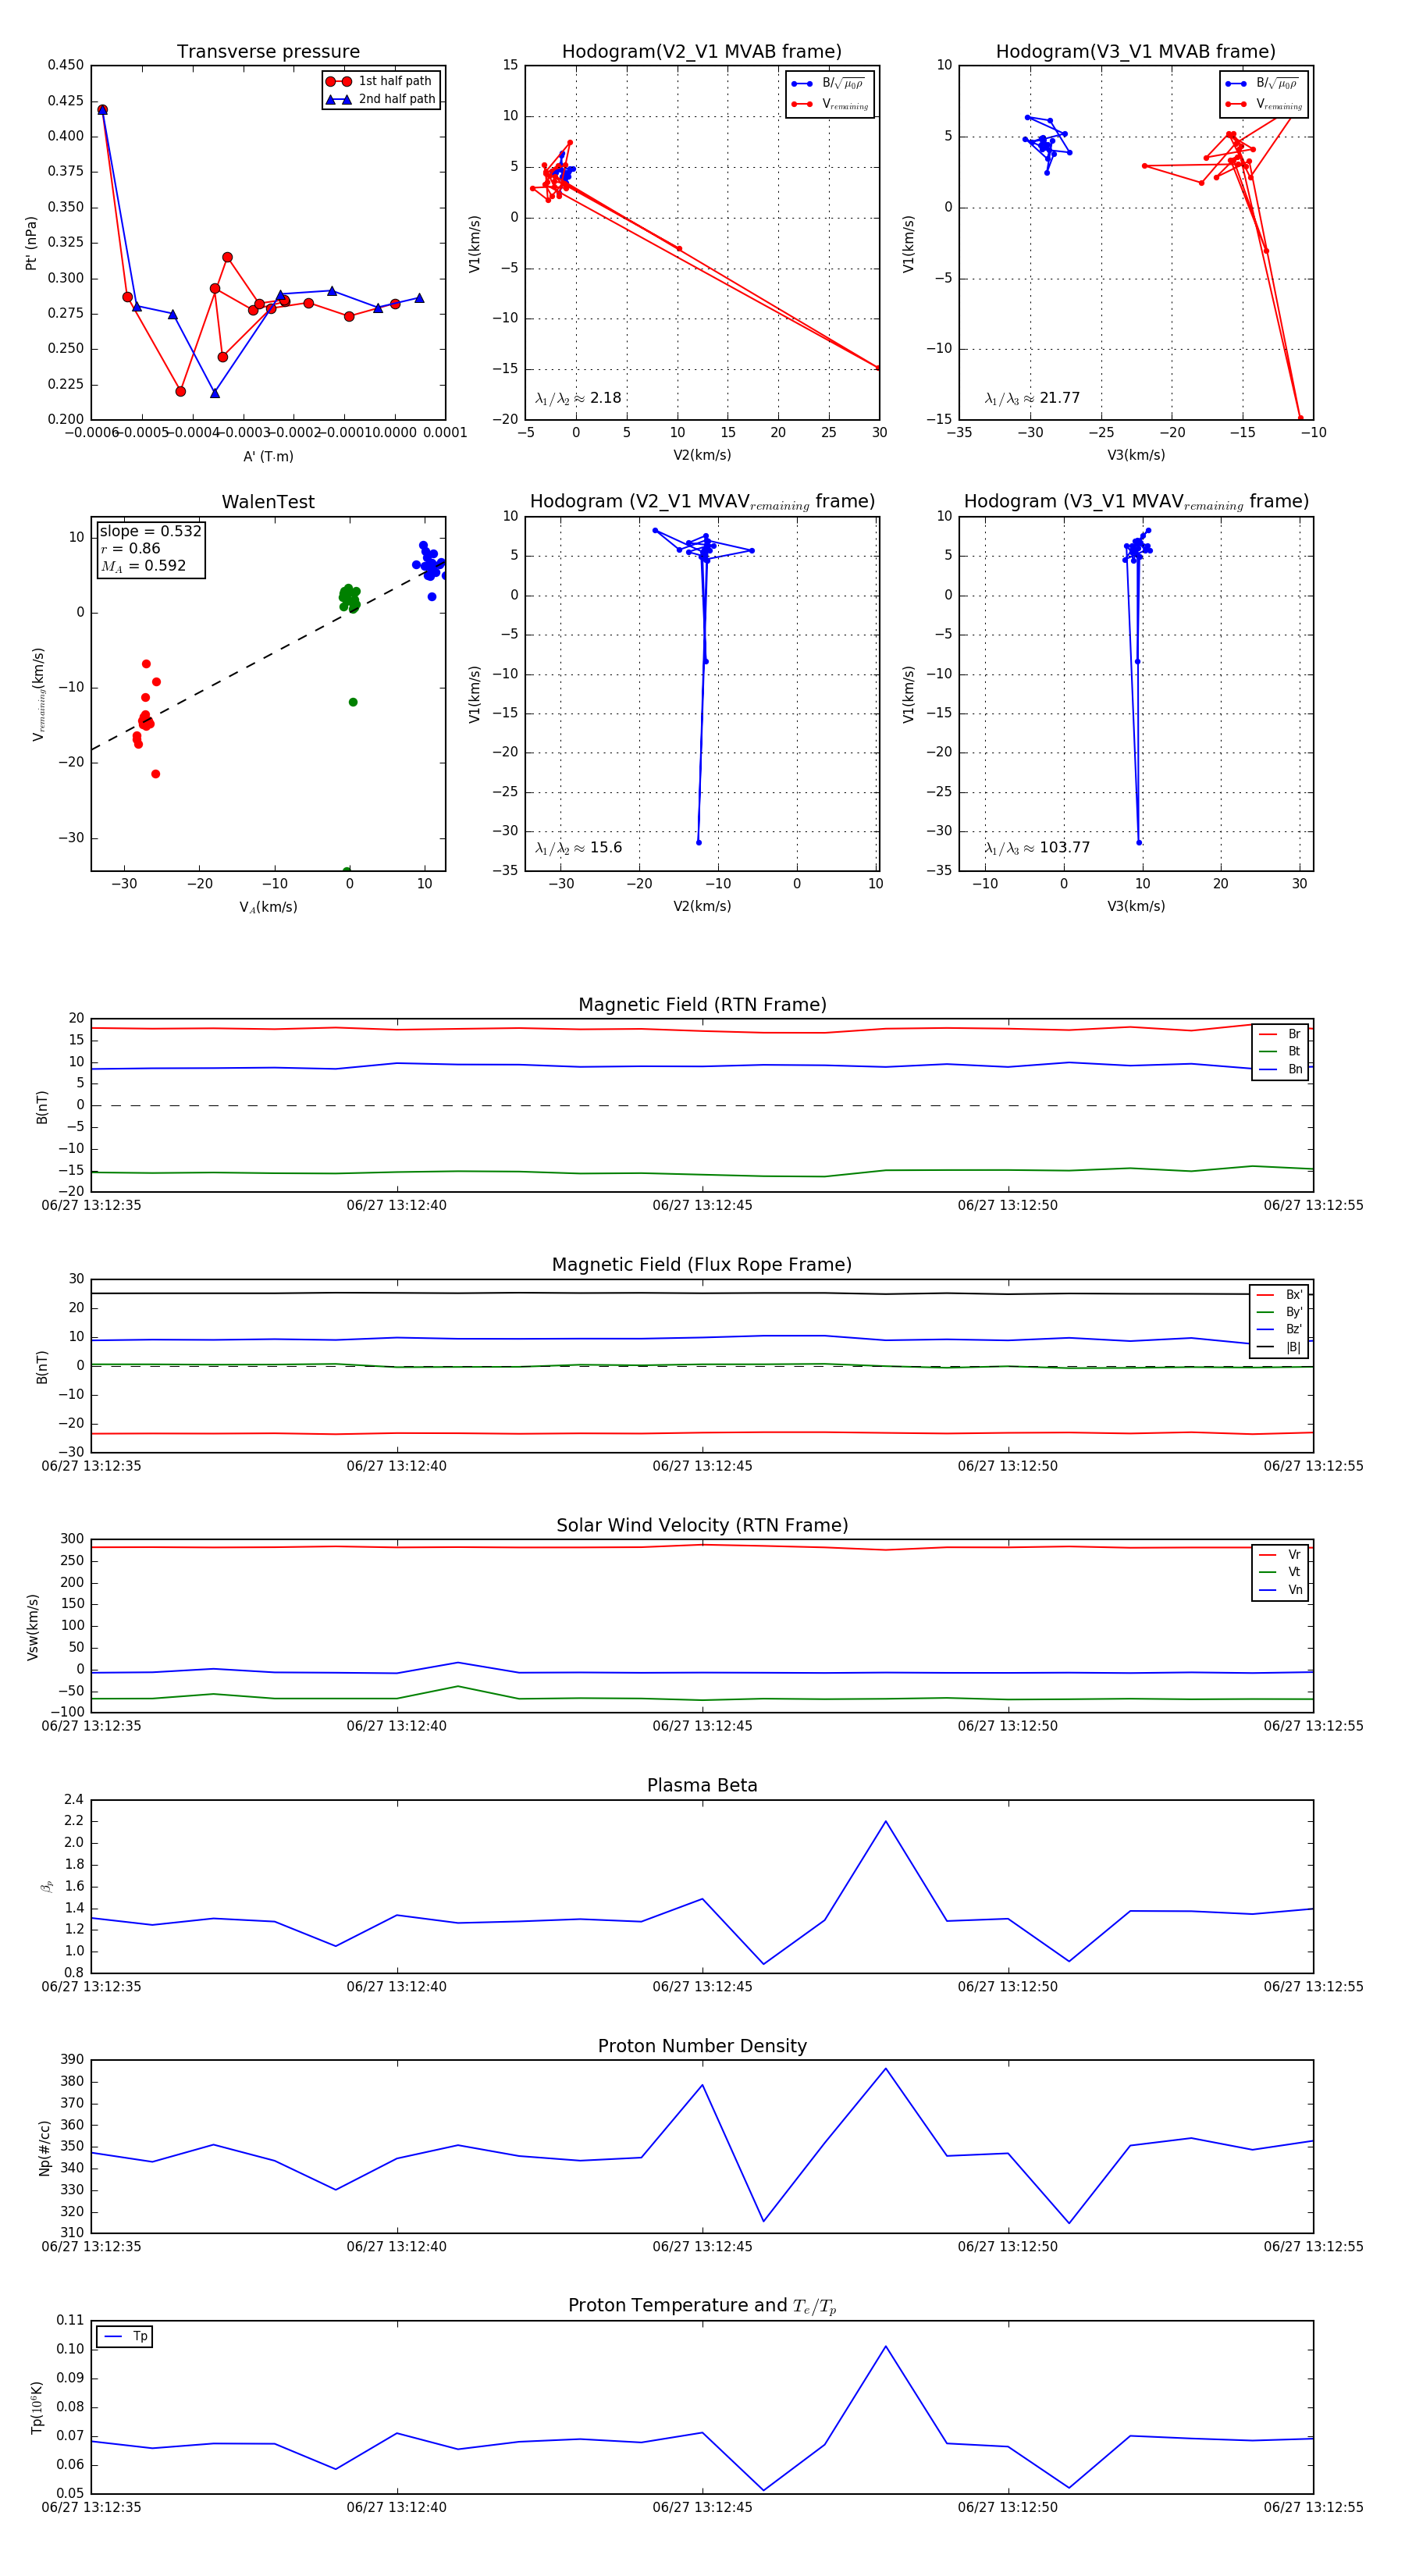Click the λ1/λ2 ≈ 15.6 annotation
The width and height of the screenshot is (1405, 2576).
click(x=578, y=848)
